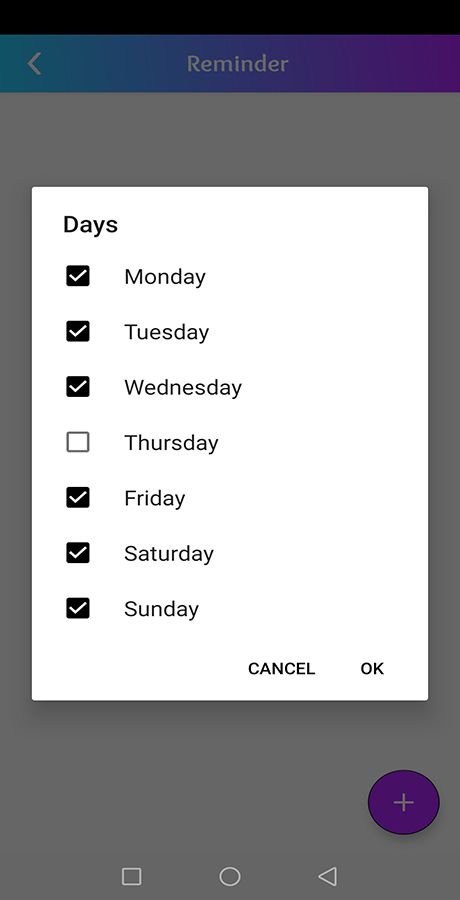Screen dimensions: 460x900
Task: Enable the Thursday checkbox
Action: [78, 443]
